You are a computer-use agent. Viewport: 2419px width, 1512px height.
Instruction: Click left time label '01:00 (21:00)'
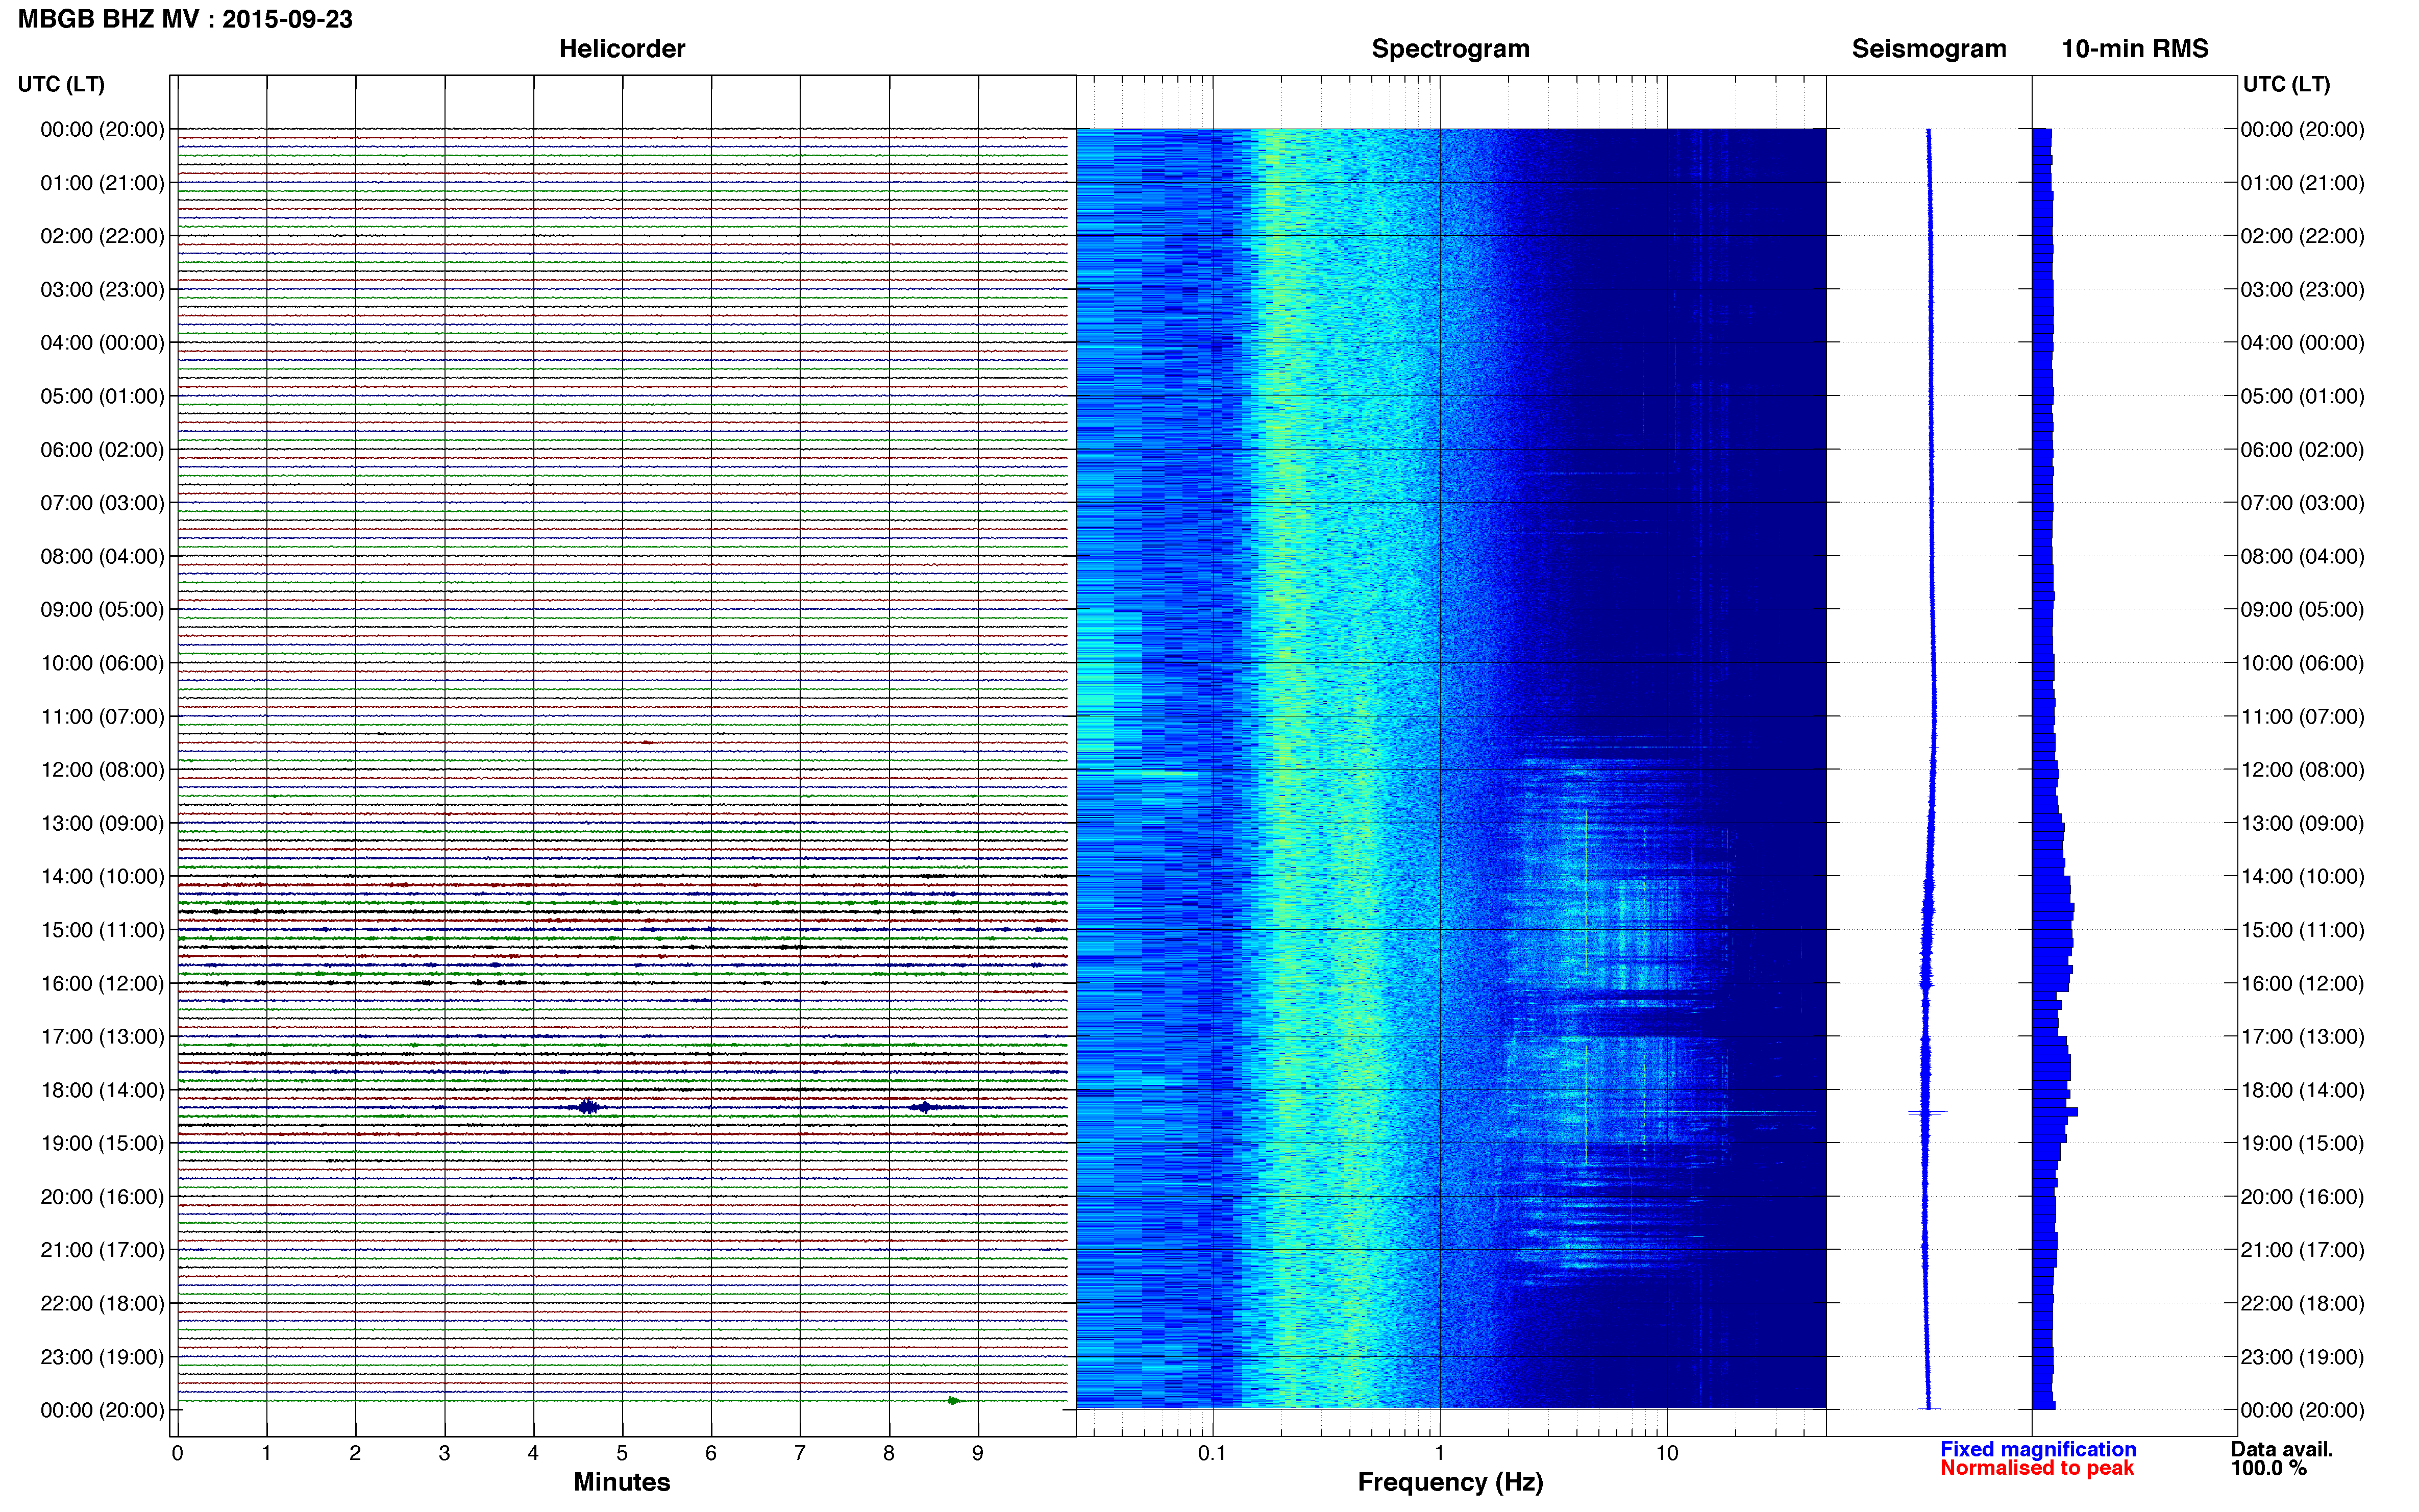coord(102,183)
